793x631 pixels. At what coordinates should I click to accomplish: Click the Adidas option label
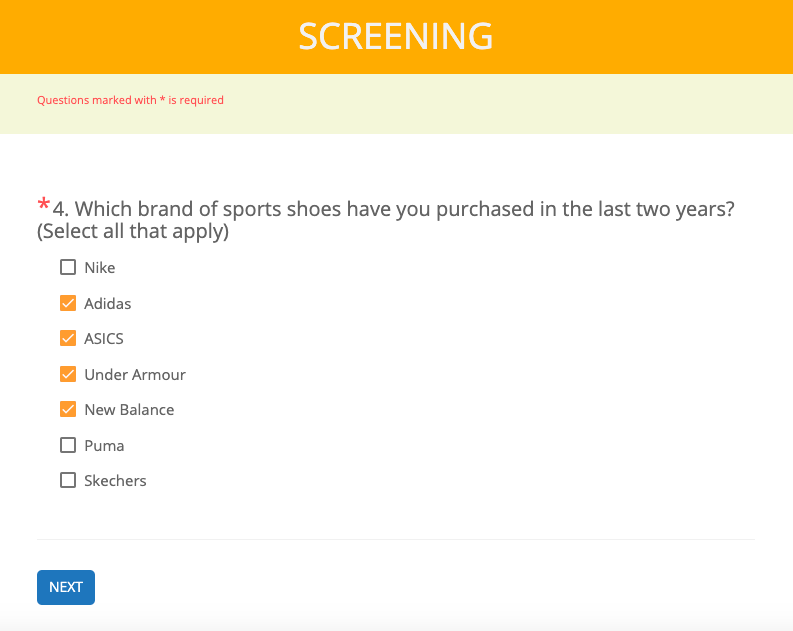[x=108, y=303]
